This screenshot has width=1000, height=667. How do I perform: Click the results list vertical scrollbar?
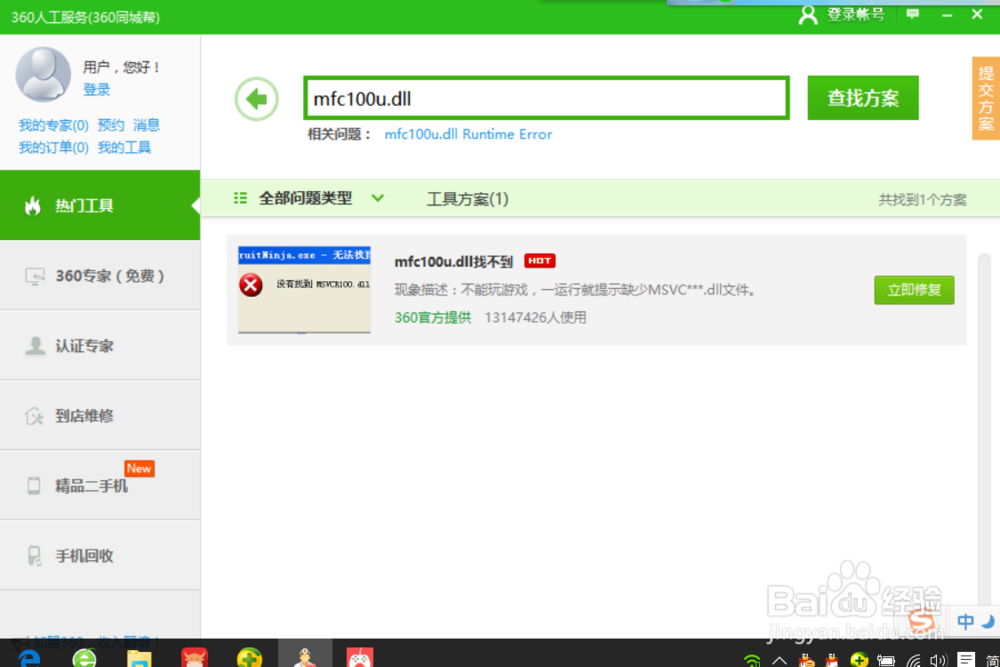tap(984, 434)
